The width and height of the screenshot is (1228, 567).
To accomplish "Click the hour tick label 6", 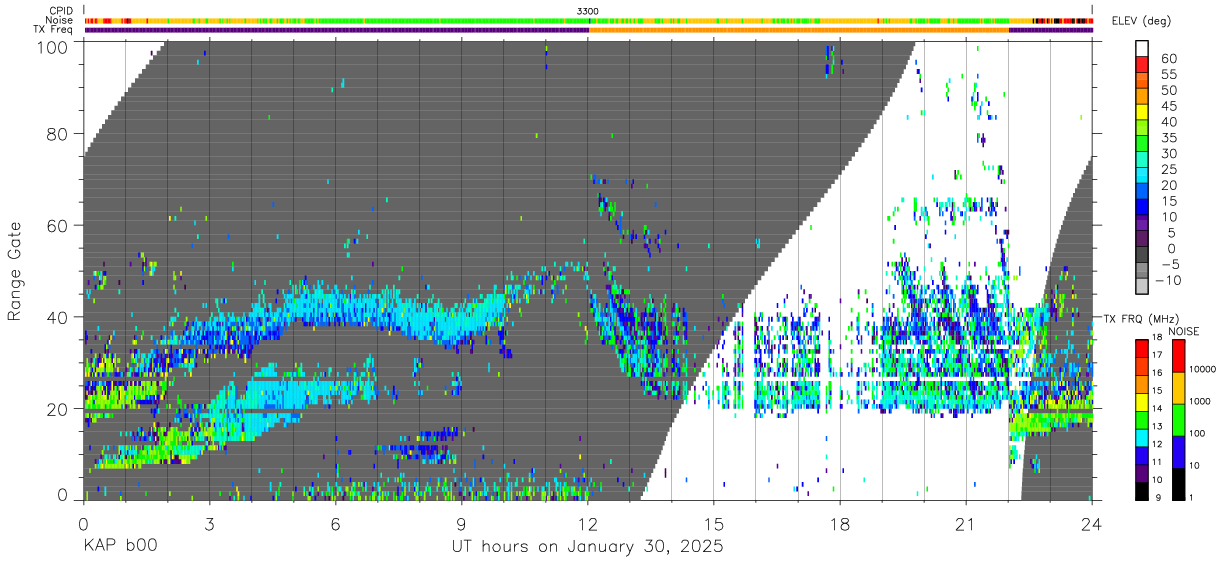I will [335, 523].
